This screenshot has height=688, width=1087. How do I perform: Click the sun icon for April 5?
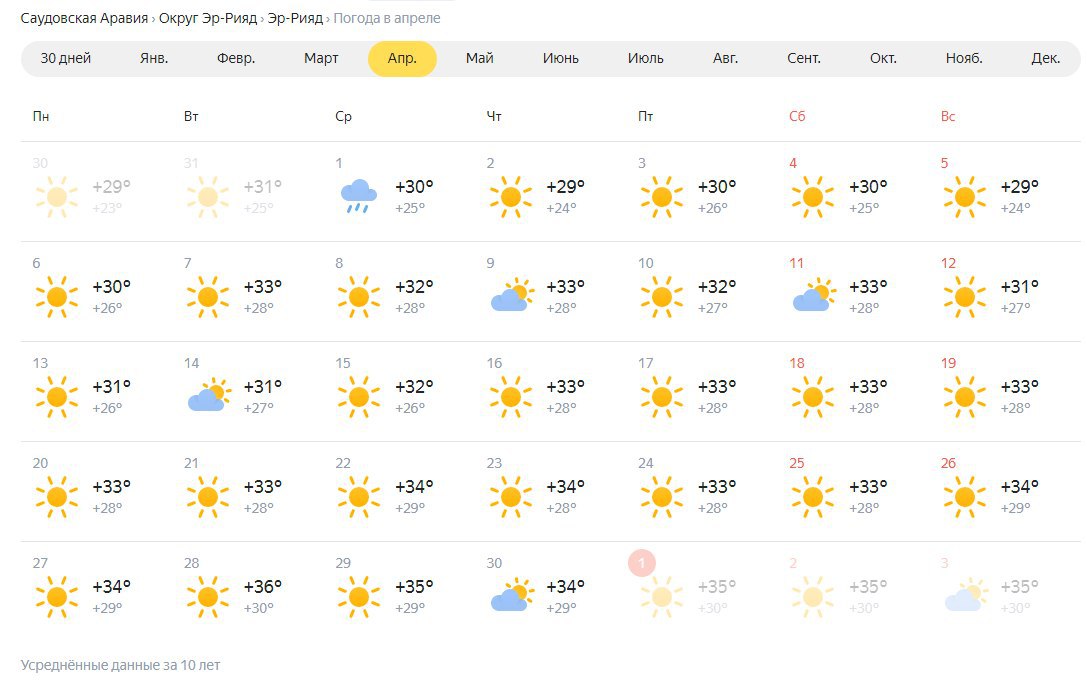point(964,197)
